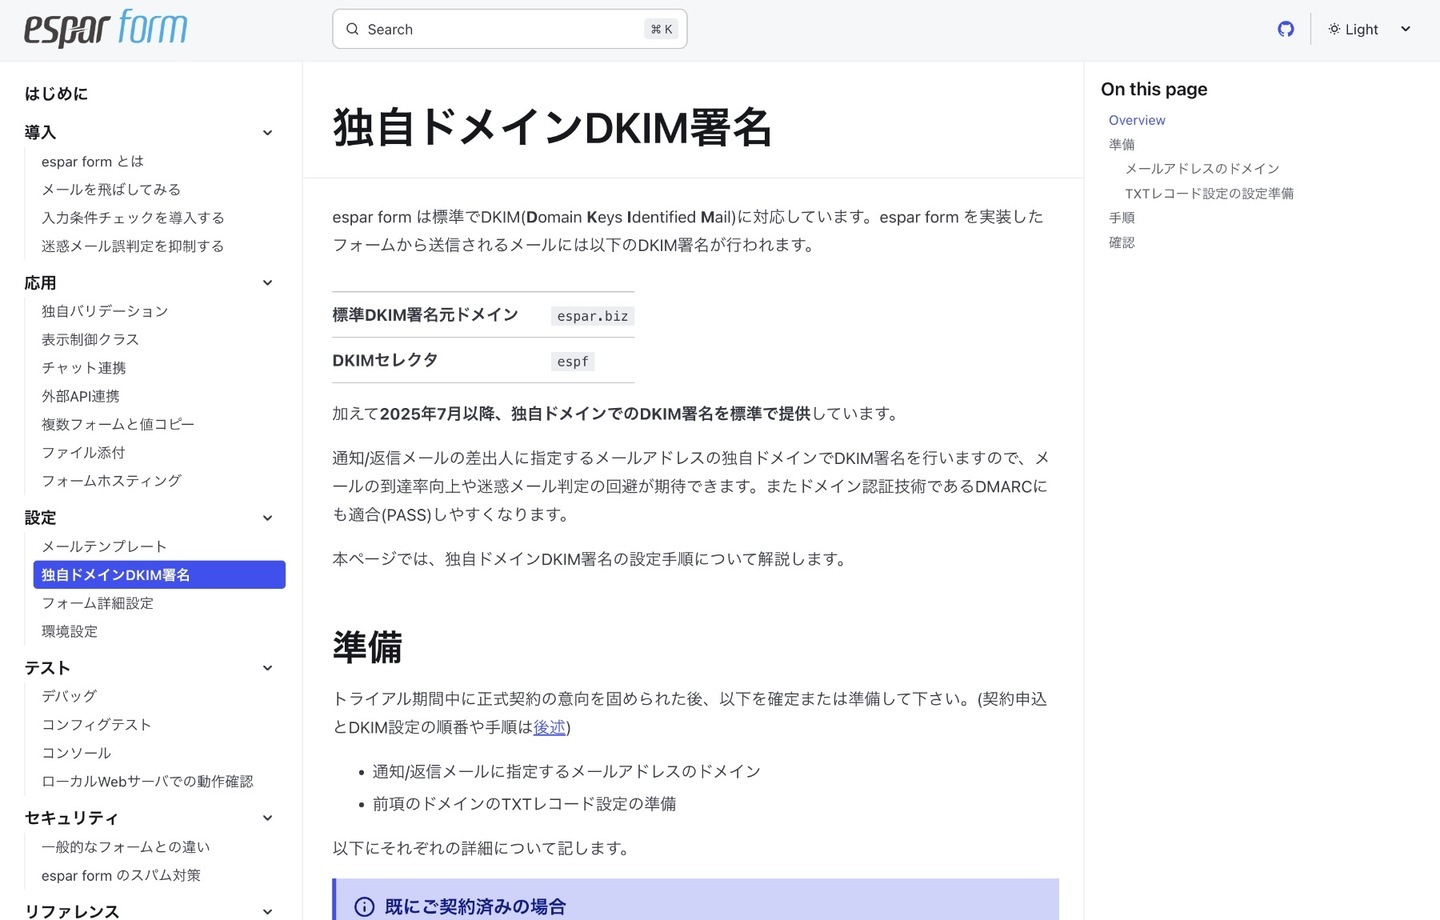Click the ⌘K shortcut badge
The height and width of the screenshot is (920, 1440).
[x=661, y=29]
